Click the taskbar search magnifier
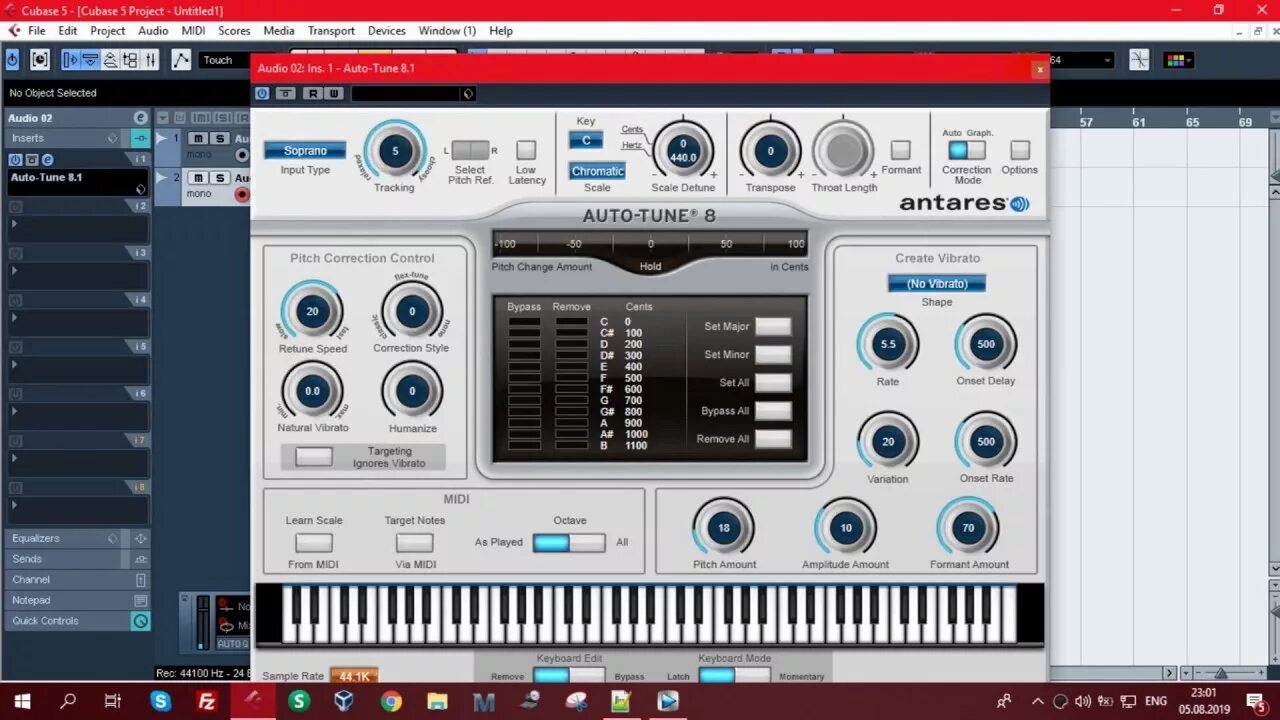 [68, 701]
